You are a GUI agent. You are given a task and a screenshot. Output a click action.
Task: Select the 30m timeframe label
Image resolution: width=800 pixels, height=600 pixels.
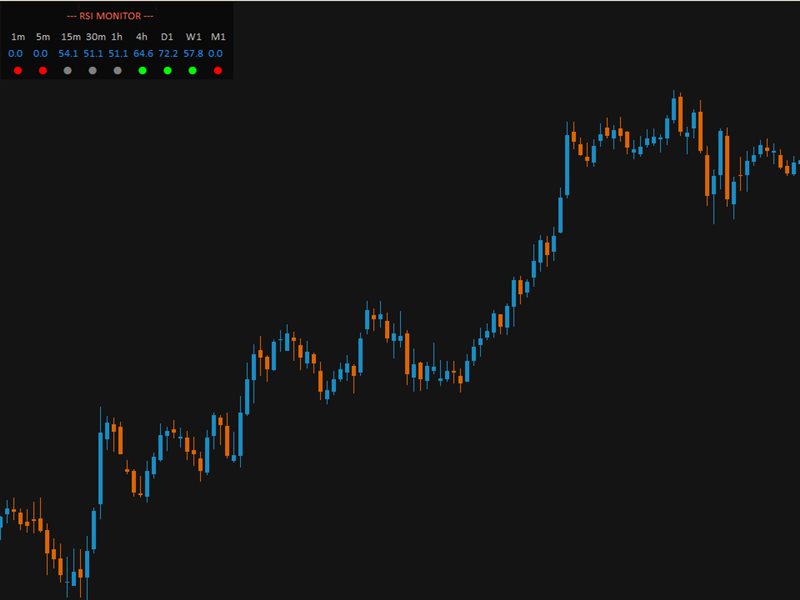tap(95, 37)
